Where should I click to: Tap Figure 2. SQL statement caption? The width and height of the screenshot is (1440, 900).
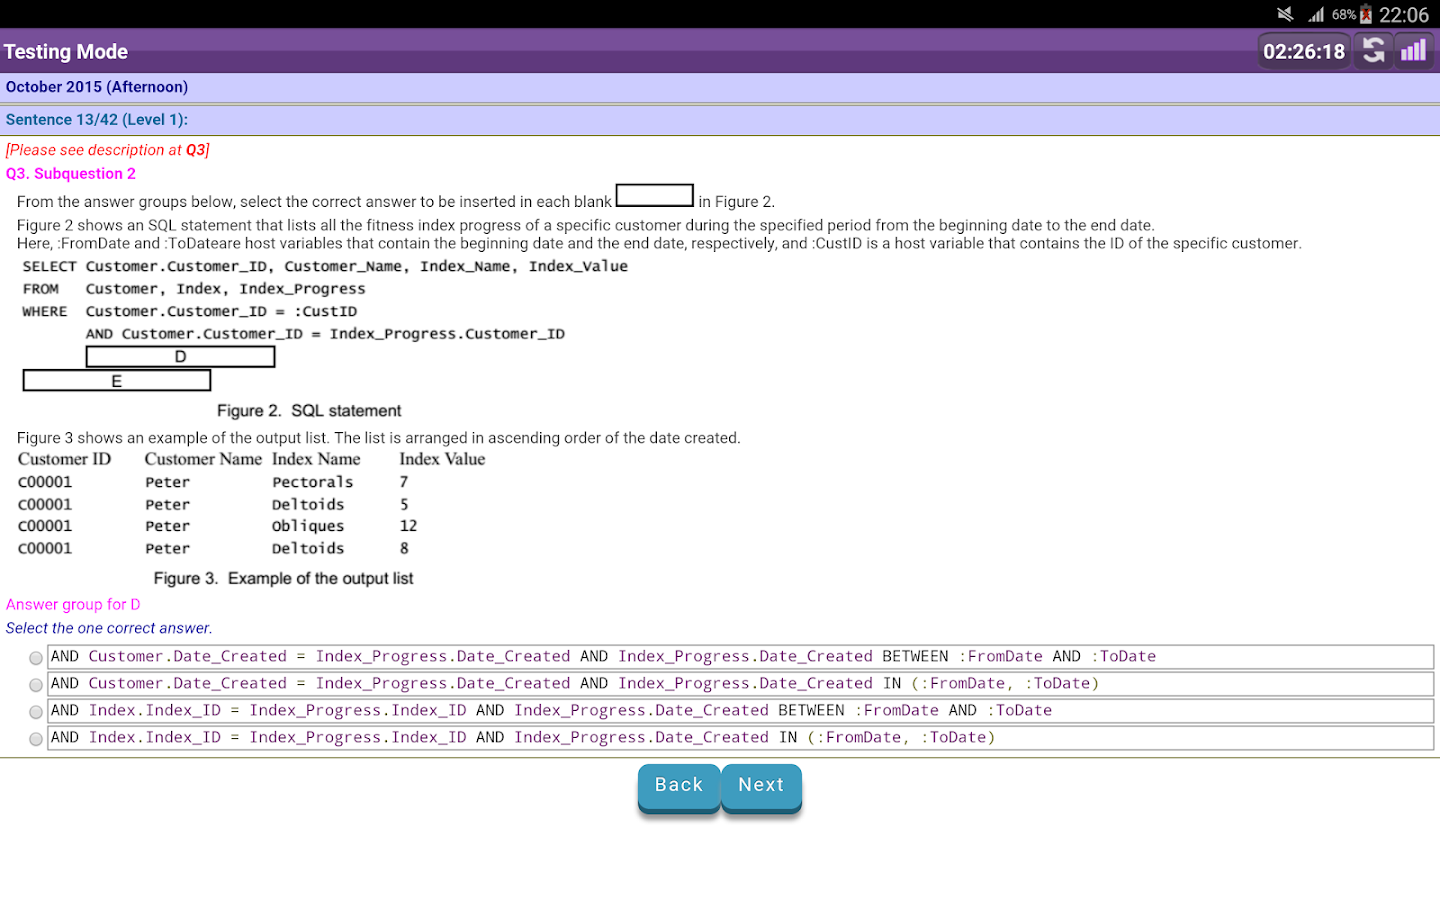309,411
